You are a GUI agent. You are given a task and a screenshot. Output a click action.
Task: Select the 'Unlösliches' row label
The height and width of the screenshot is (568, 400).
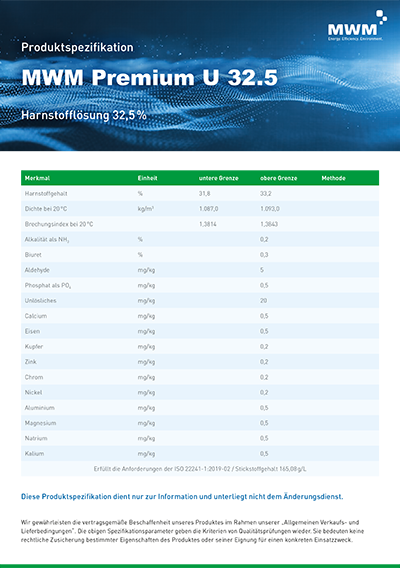(x=41, y=301)
